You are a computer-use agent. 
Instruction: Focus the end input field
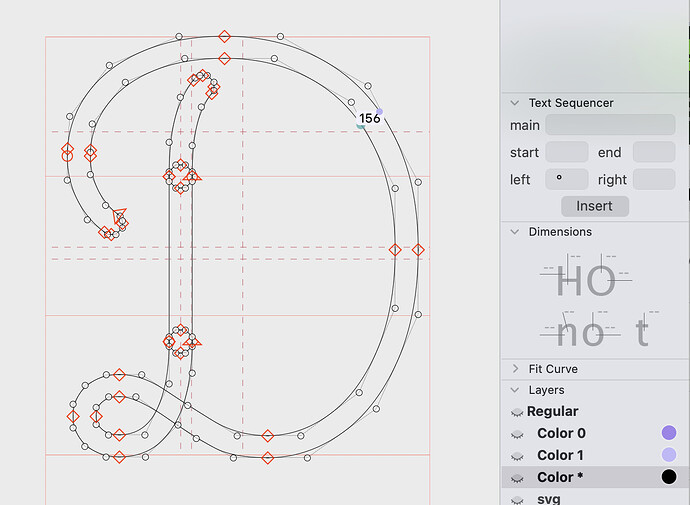pos(654,153)
